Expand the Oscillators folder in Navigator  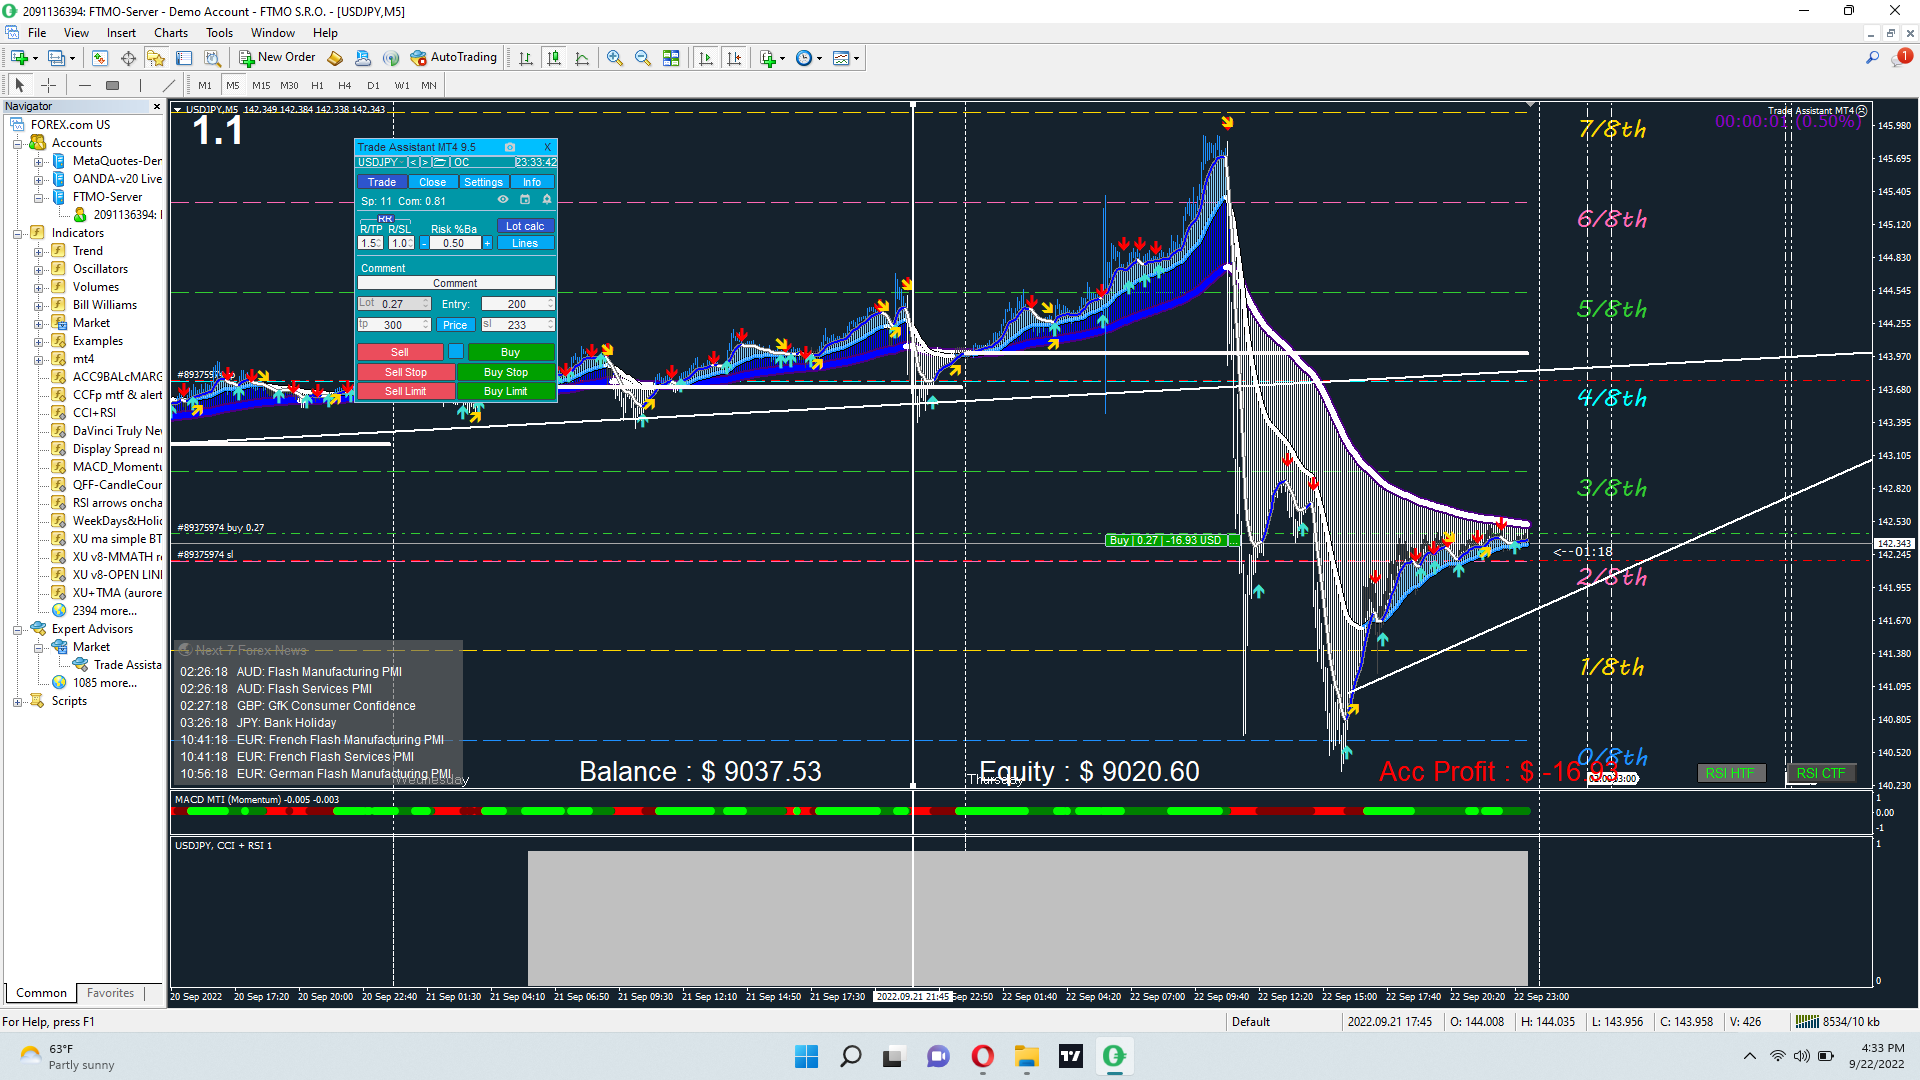pyautogui.click(x=38, y=269)
